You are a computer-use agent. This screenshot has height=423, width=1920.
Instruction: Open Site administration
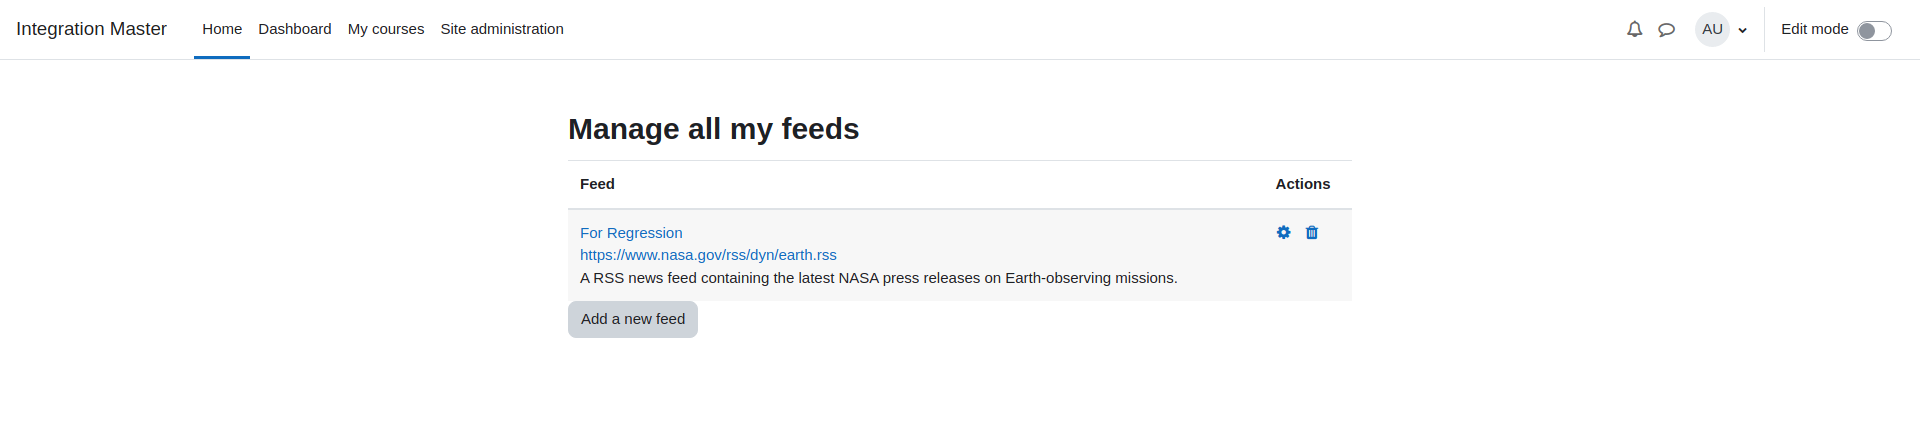pos(502,29)
